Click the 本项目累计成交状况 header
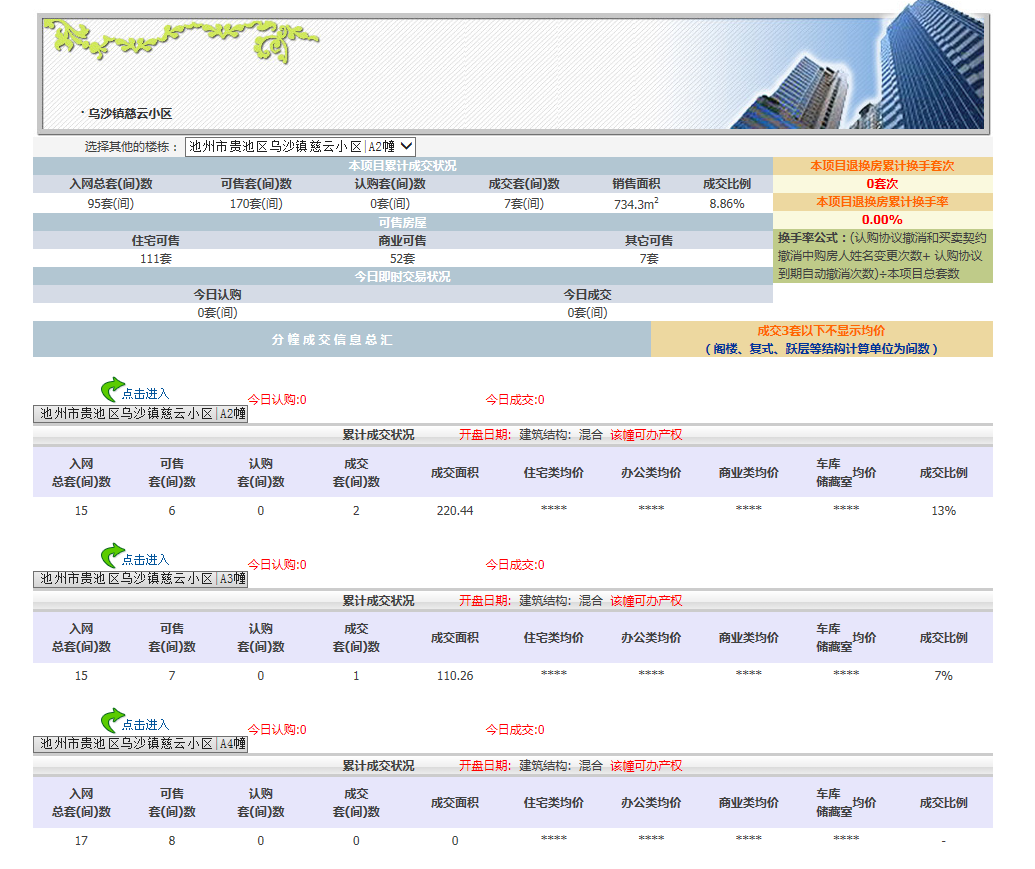 [x=403, y=166]
